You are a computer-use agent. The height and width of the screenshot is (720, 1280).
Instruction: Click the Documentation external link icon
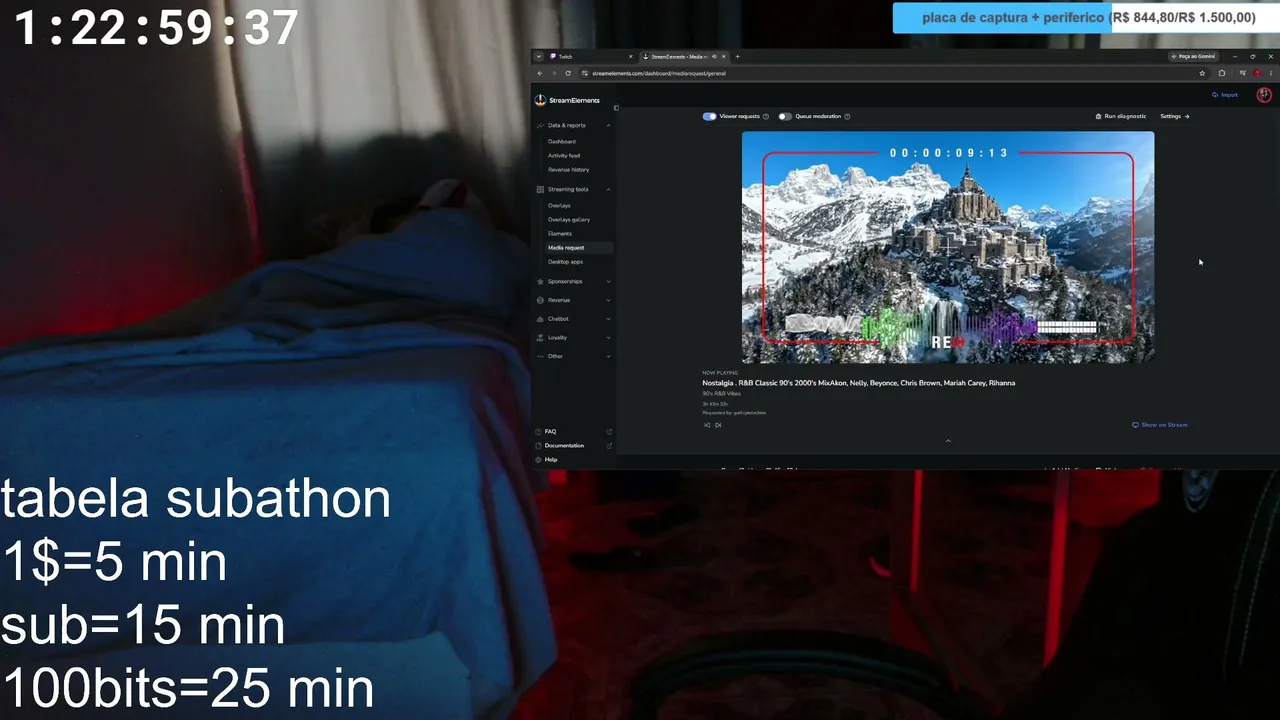[x=609, y=446]
